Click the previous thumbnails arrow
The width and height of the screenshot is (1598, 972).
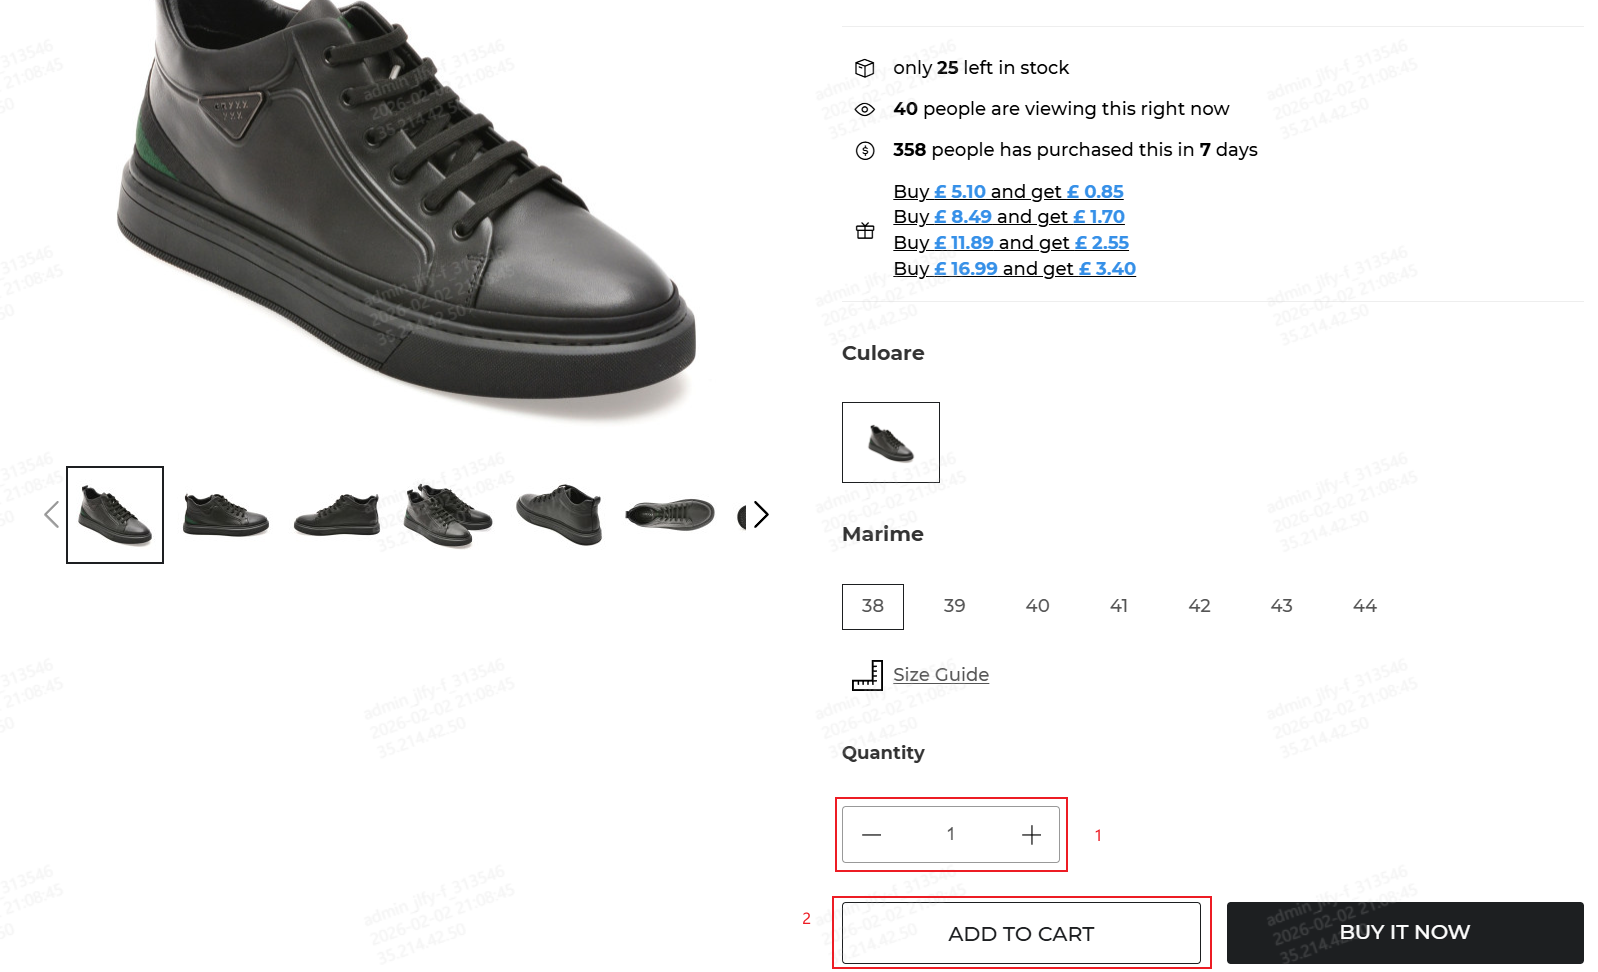[52, 515]
